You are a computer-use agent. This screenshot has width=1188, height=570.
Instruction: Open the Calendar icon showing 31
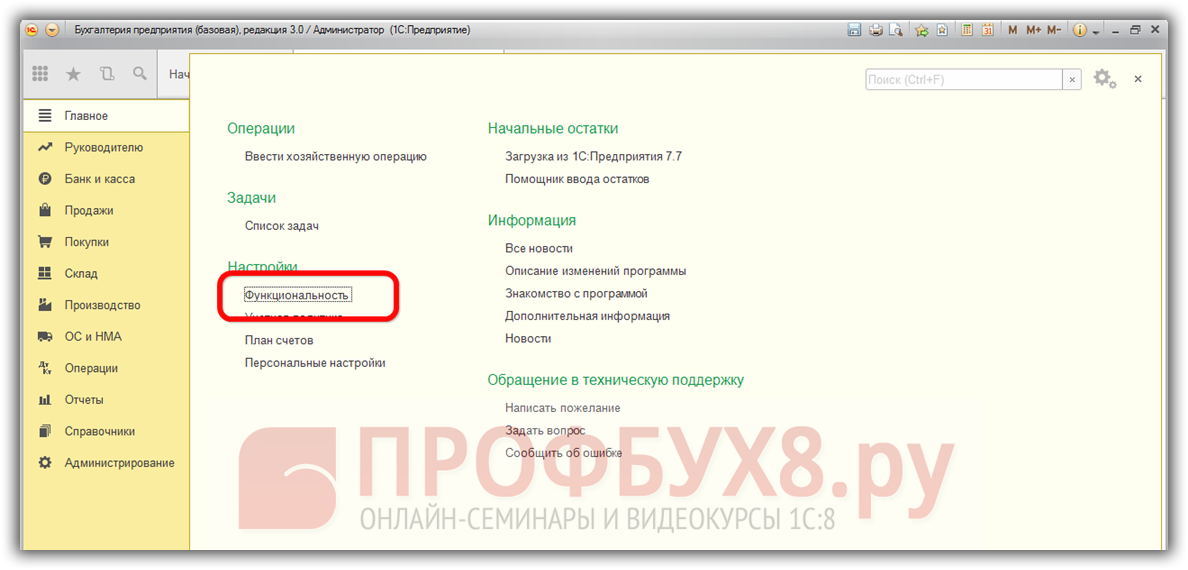(x=988, y=30)
